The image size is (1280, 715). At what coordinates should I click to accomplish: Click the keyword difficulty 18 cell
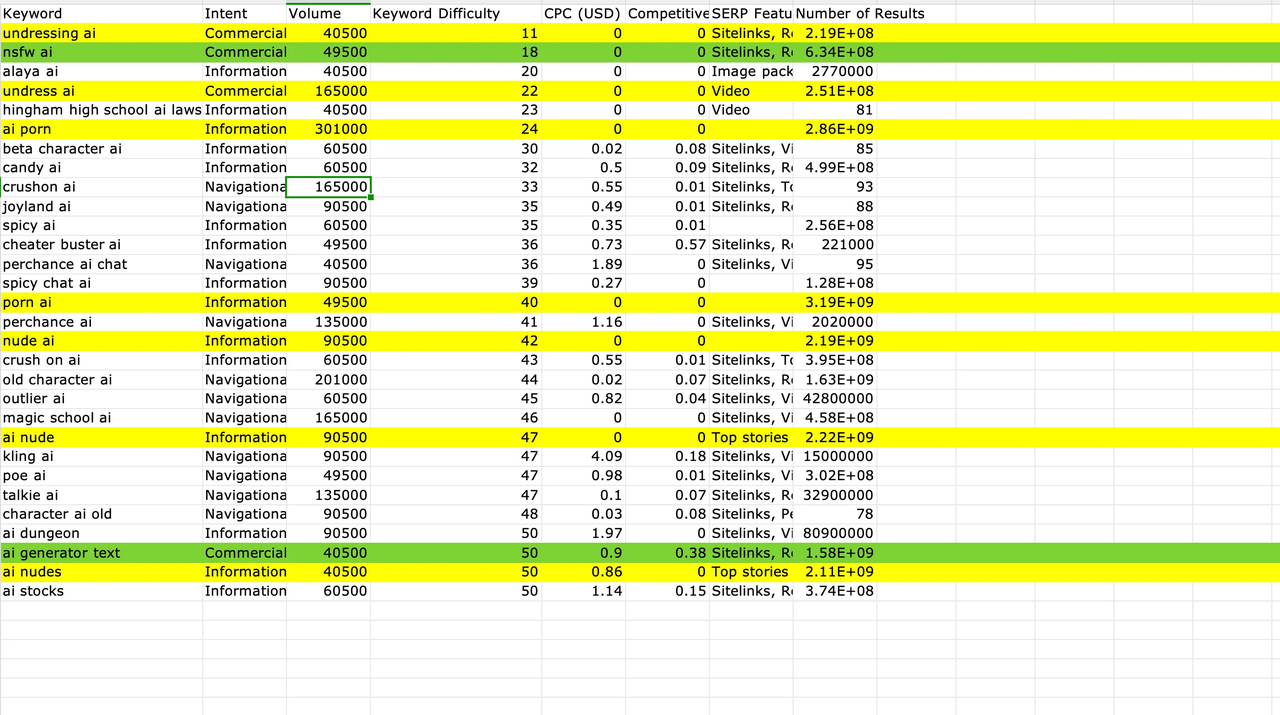[455, 52]
